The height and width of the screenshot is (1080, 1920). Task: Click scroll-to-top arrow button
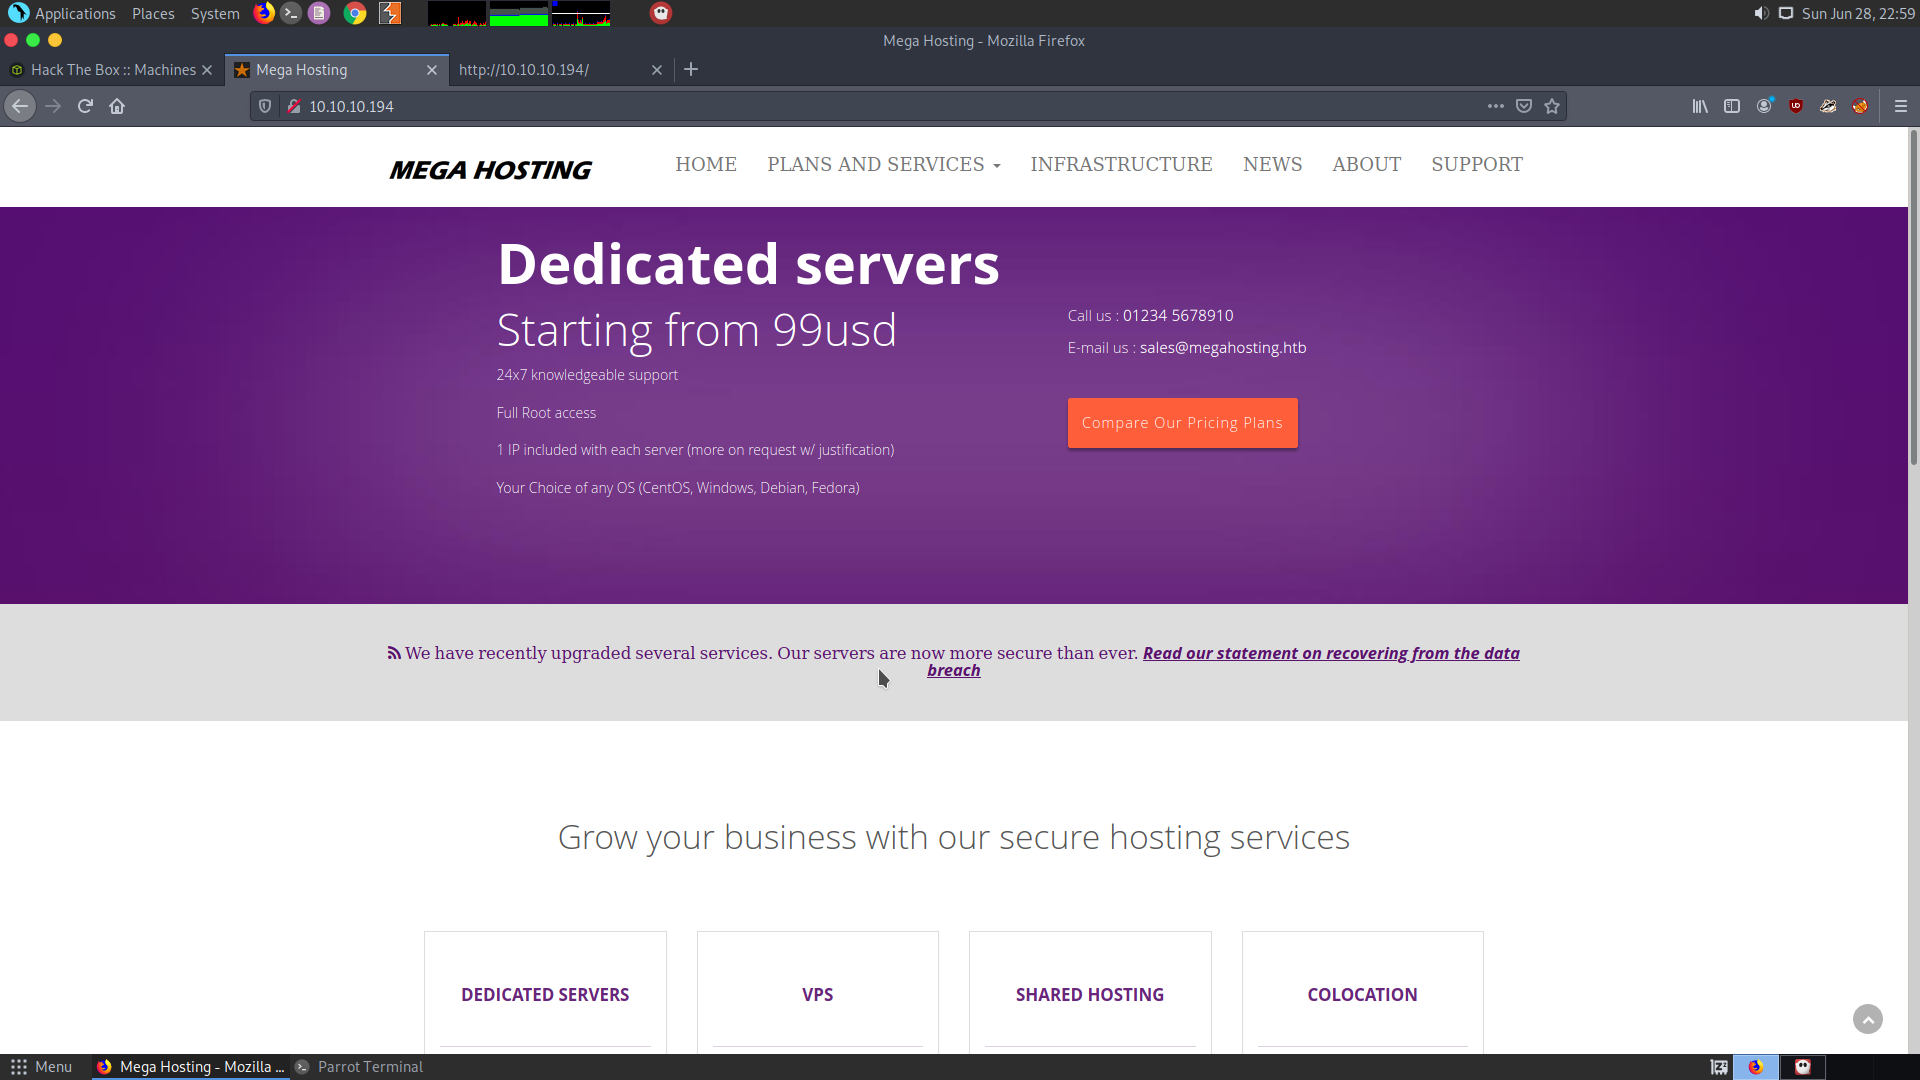click(1867, 1019)
